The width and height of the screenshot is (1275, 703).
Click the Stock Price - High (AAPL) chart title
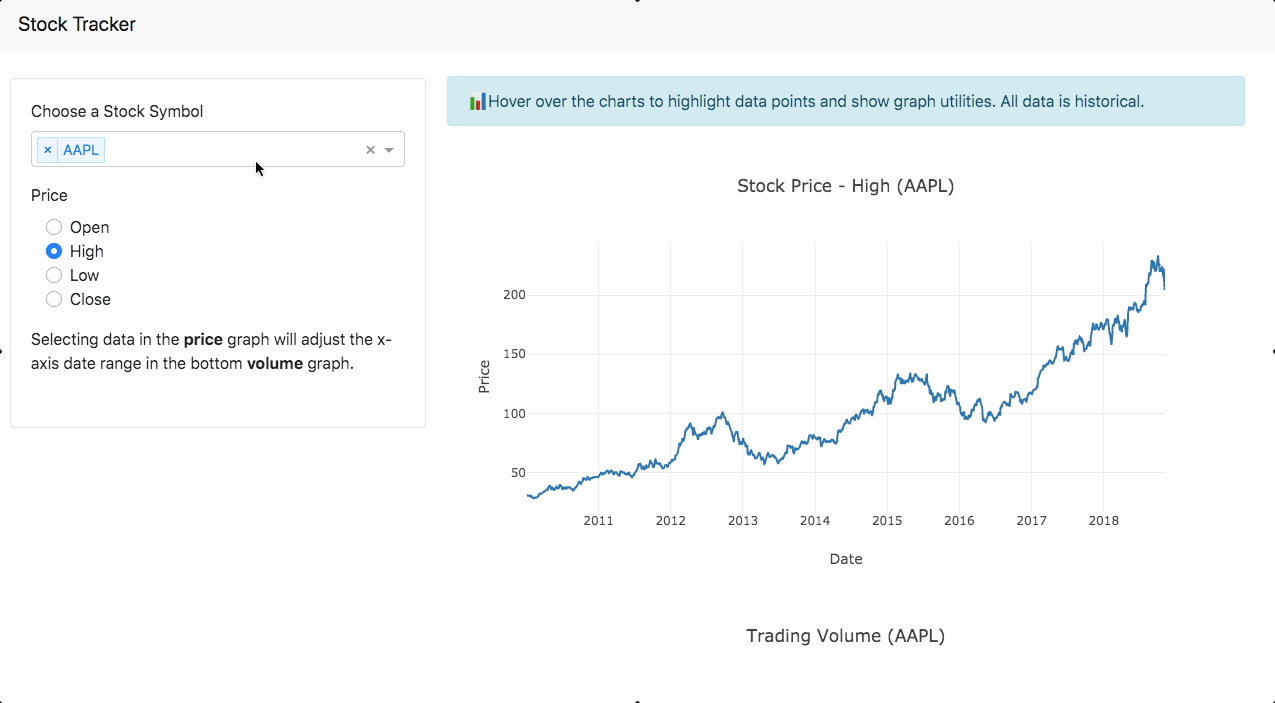click(846, 186)
